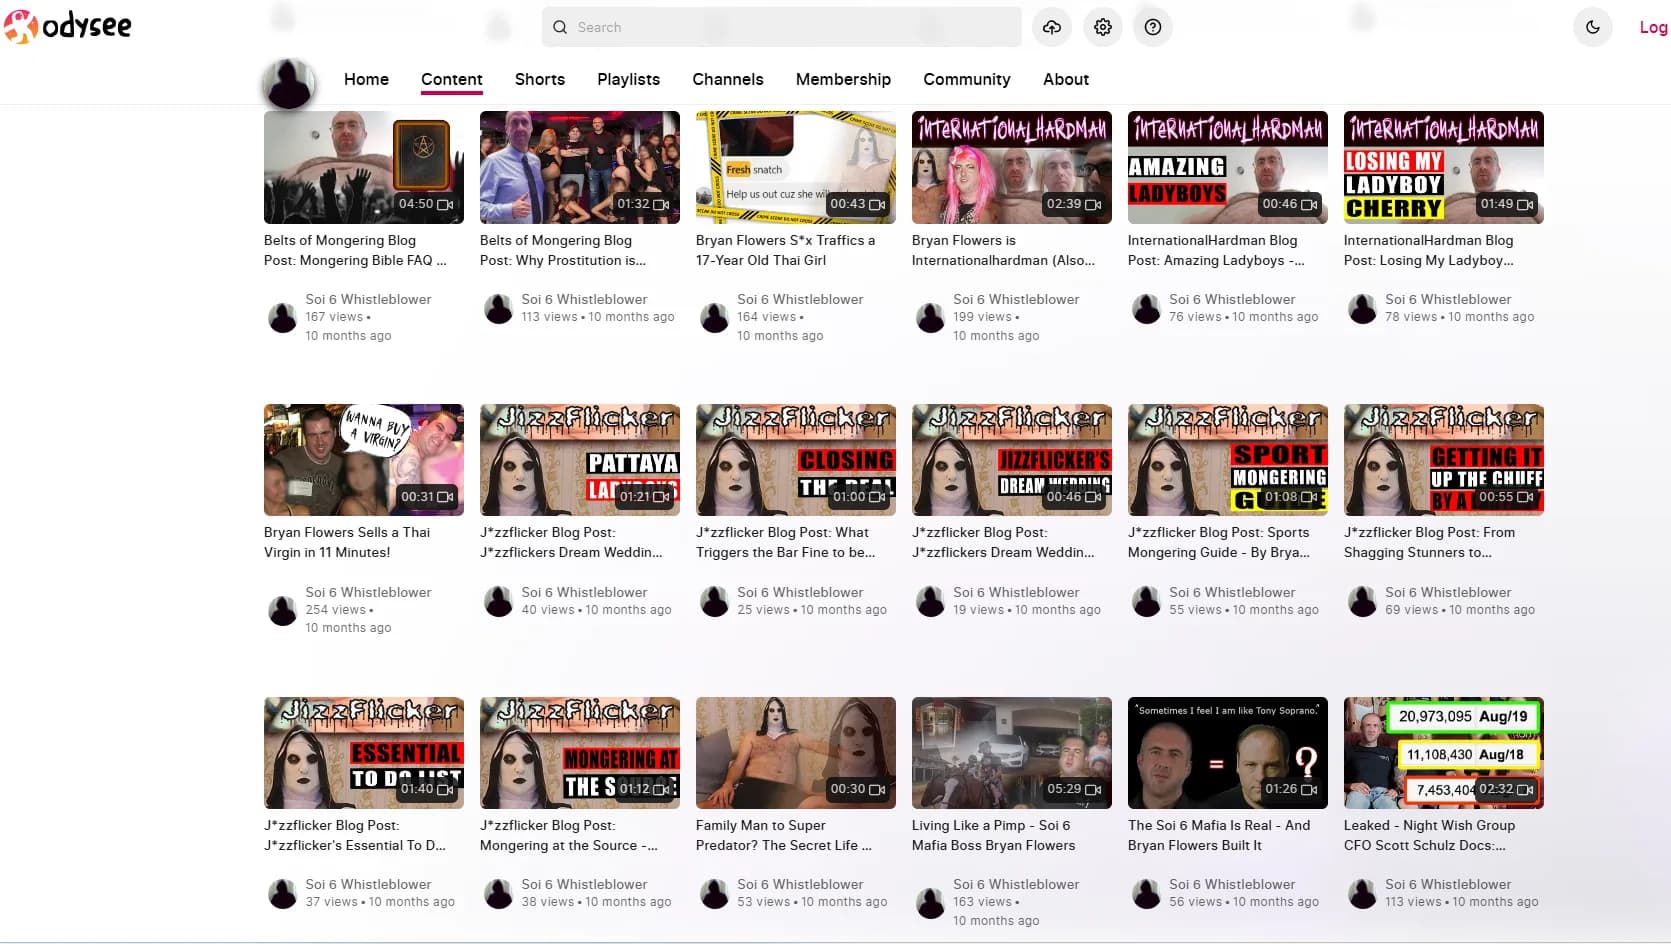Toggle dark mode moon icon
Screen dimensions: 1671x944
pyautogui.click(x=1593, y=27)
